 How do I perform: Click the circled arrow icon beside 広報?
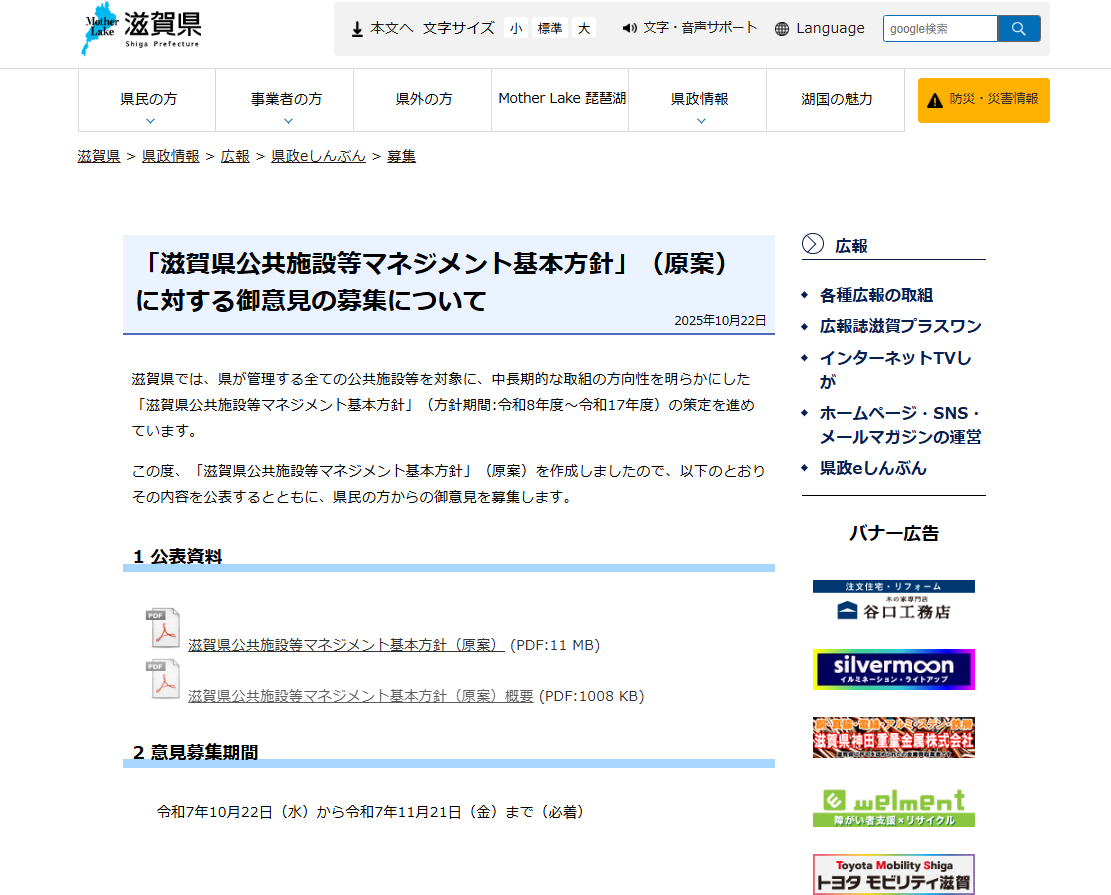click(813, 244)
